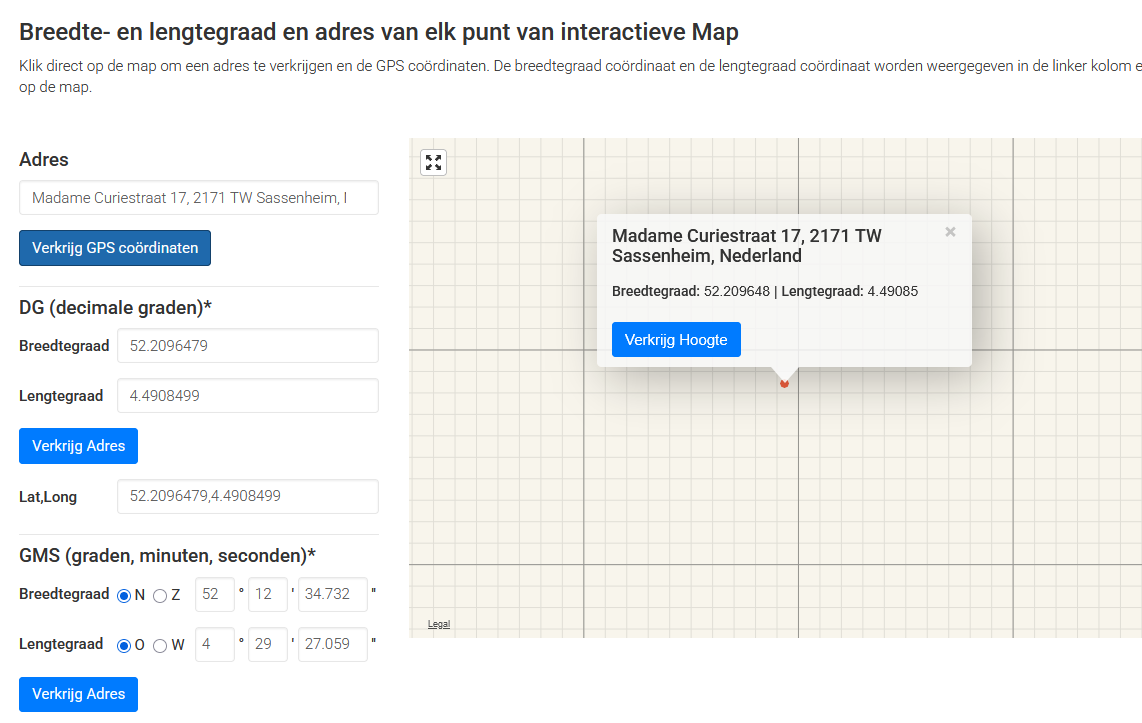Click Verkrijg Hoogte in the popup
This screenshot has height=723, width=1142.
coord(676,340)
